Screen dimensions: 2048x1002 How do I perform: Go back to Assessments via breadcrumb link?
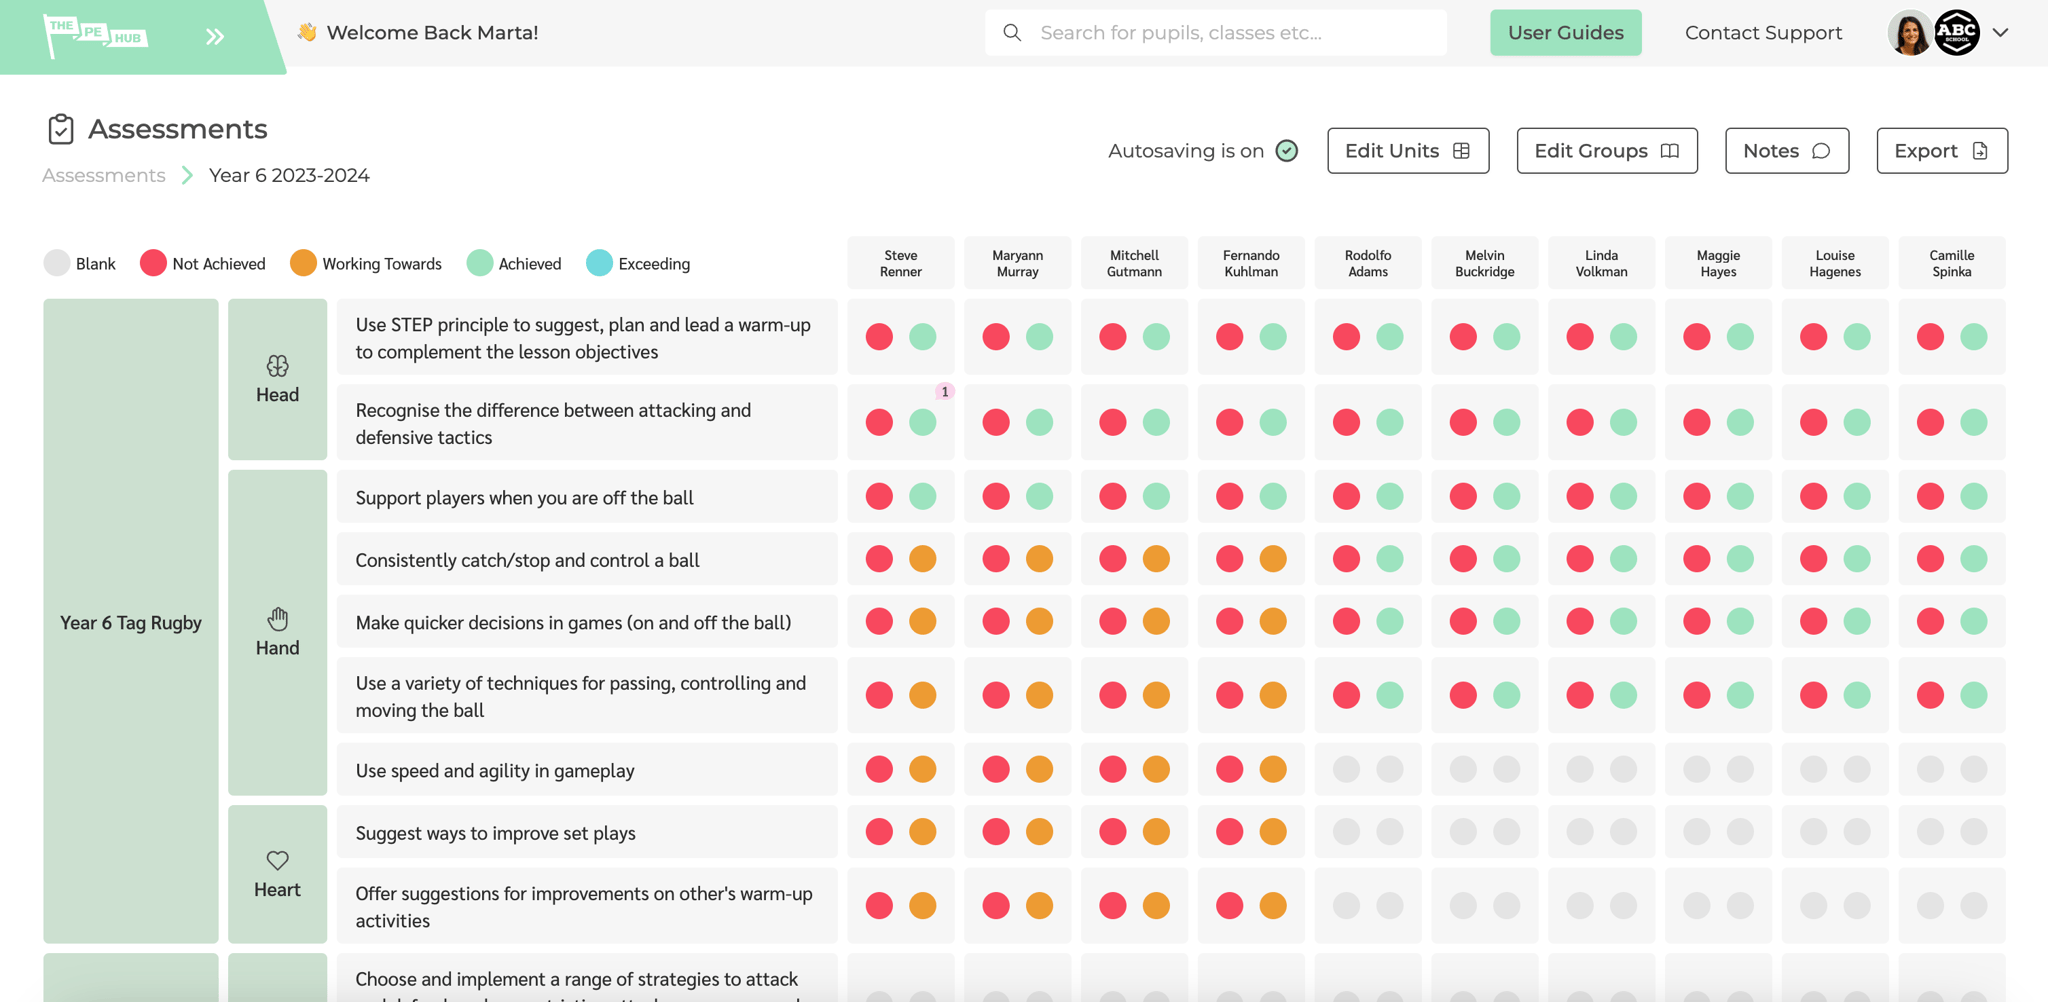103,175
